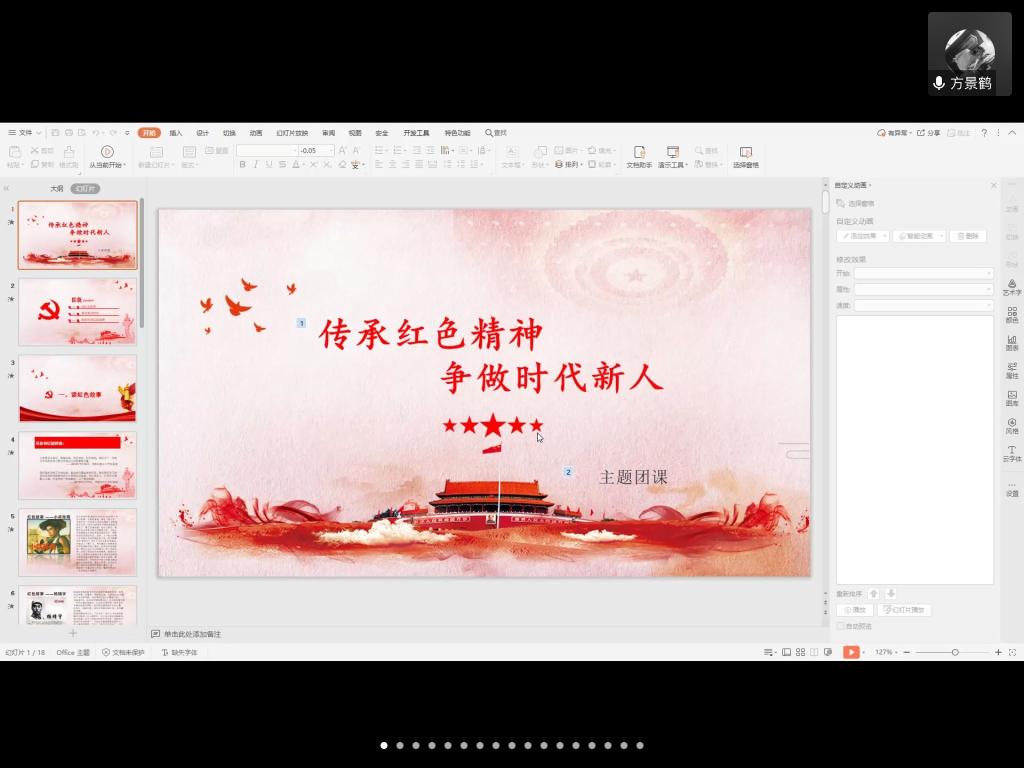Toggle italic text formatting
Viewport: 1024px width, 768px height.
click(255, 164)
